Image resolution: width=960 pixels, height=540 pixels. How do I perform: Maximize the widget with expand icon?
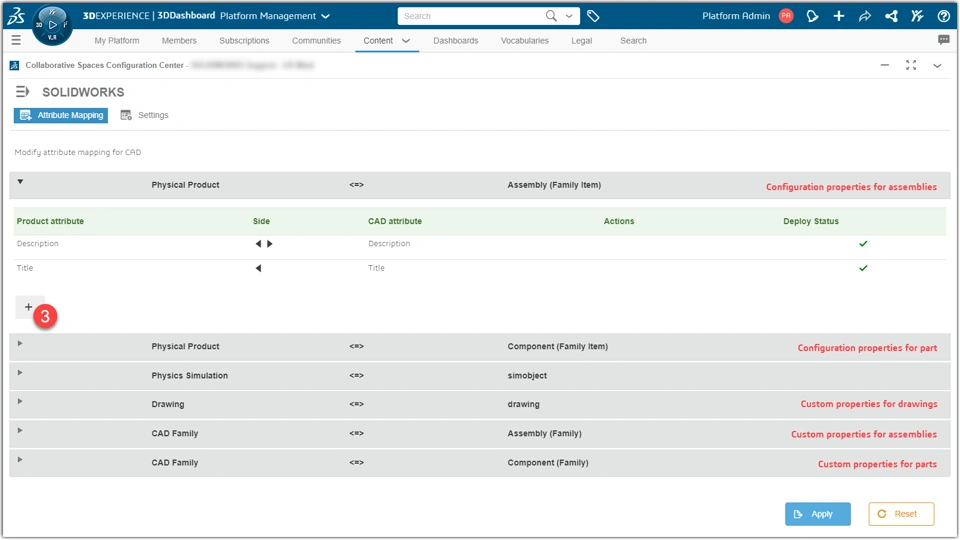tap(911, 65)
